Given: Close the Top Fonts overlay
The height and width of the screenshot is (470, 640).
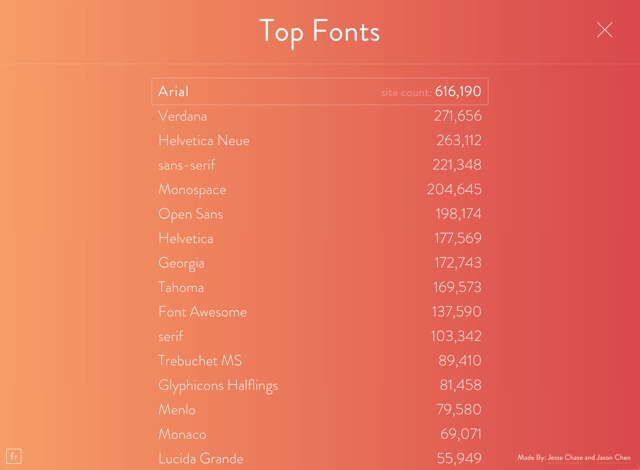Looking at the screenshot, I should pos(604,30).
